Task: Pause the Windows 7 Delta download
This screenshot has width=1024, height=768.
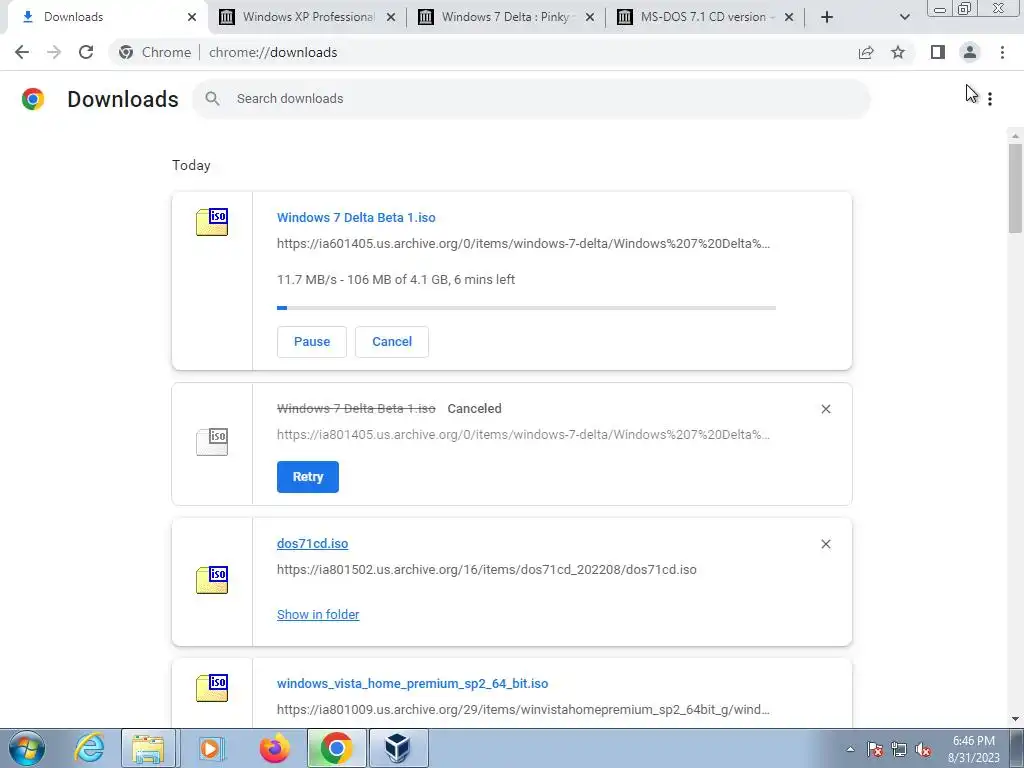Action: click(312, 342)
